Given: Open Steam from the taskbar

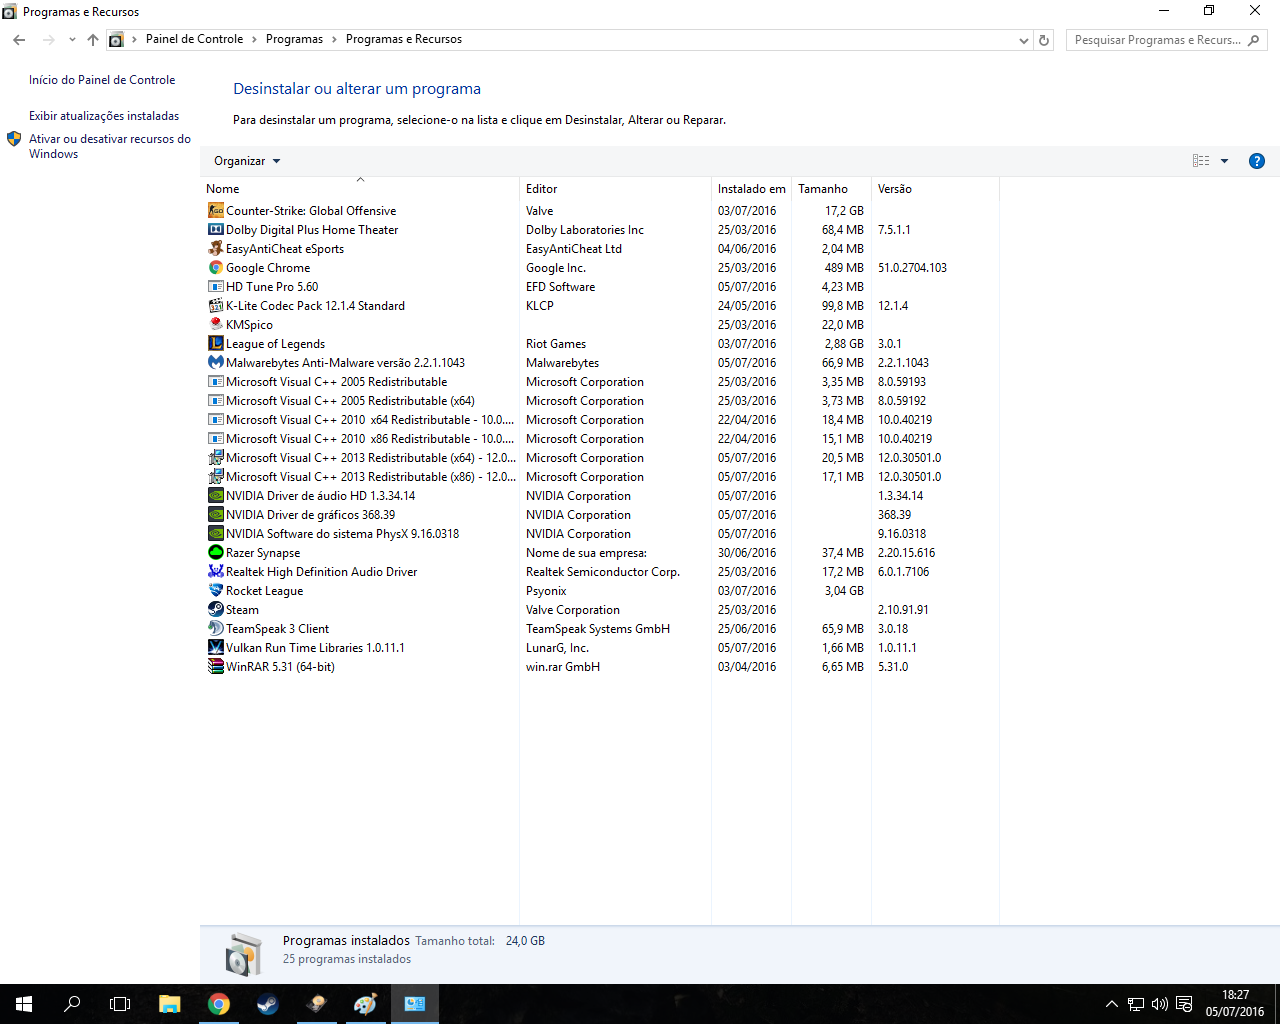Looking at the screenshot, I should 268,1004.
